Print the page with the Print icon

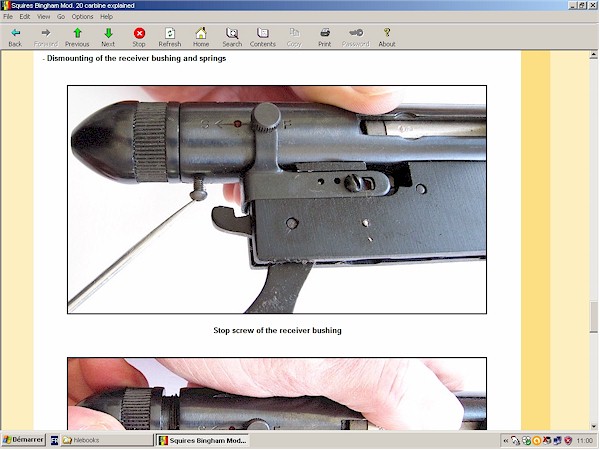(325, 33)
